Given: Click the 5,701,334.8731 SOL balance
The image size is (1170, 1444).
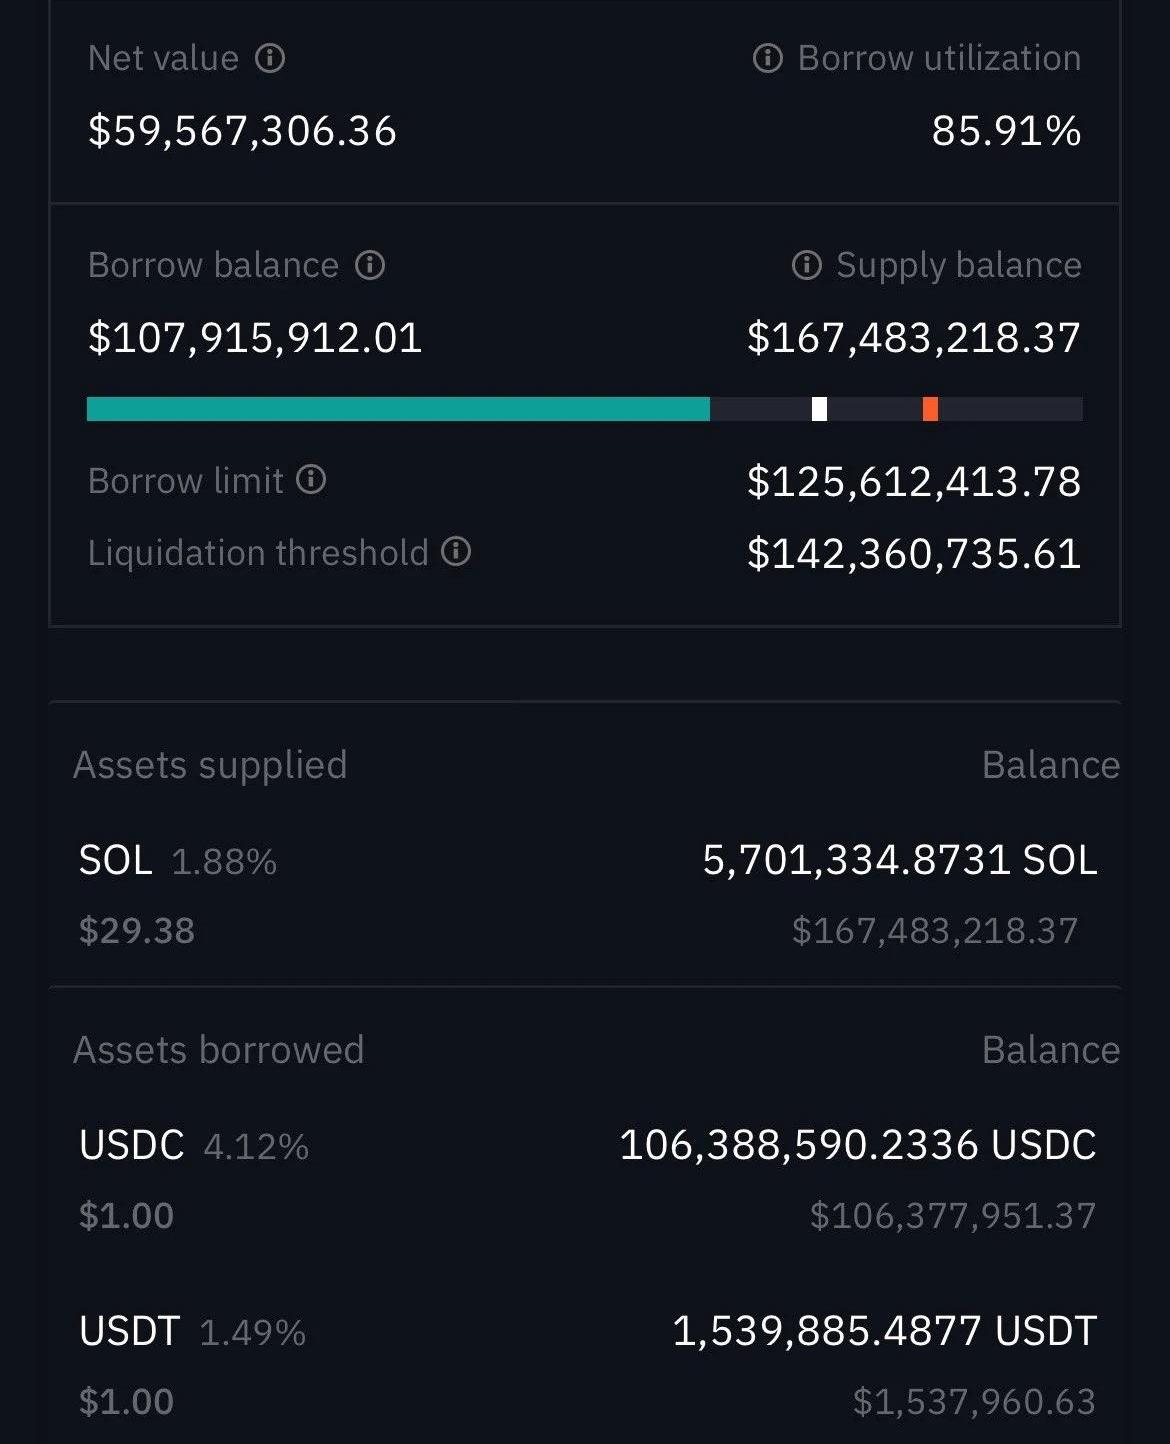Looking at the screenshot, I should (899, 861).
